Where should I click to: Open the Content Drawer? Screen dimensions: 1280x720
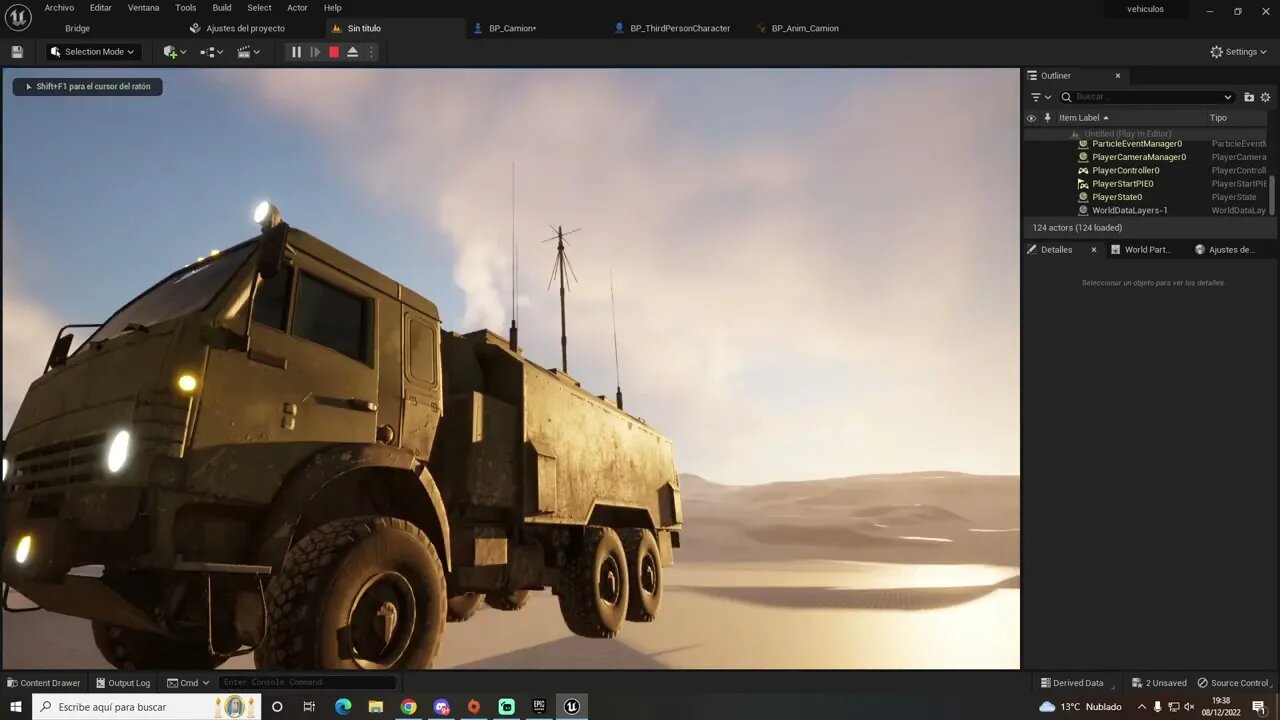tap(43, 683)
